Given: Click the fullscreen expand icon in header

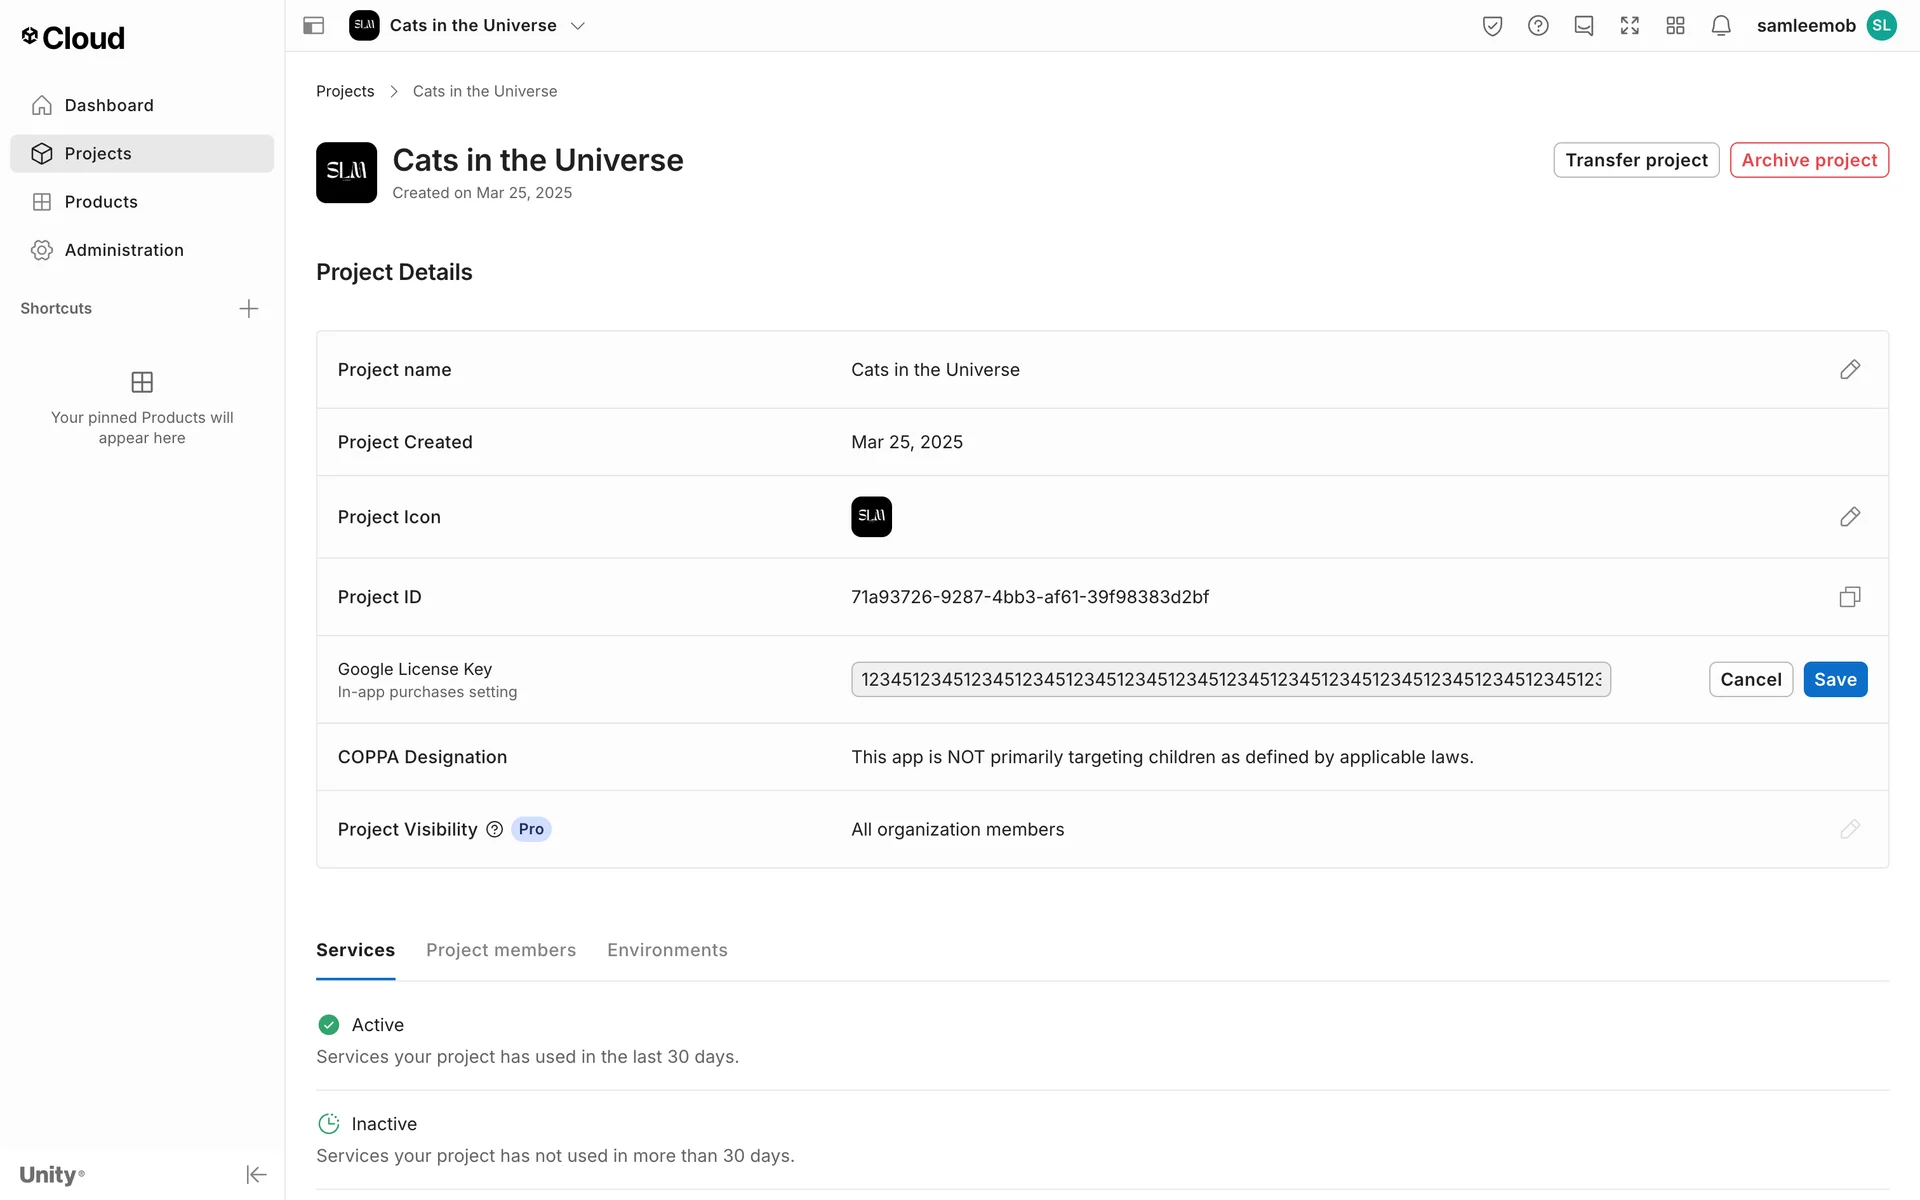Looking at the screenshot, I should click(x=1630, y=26).
